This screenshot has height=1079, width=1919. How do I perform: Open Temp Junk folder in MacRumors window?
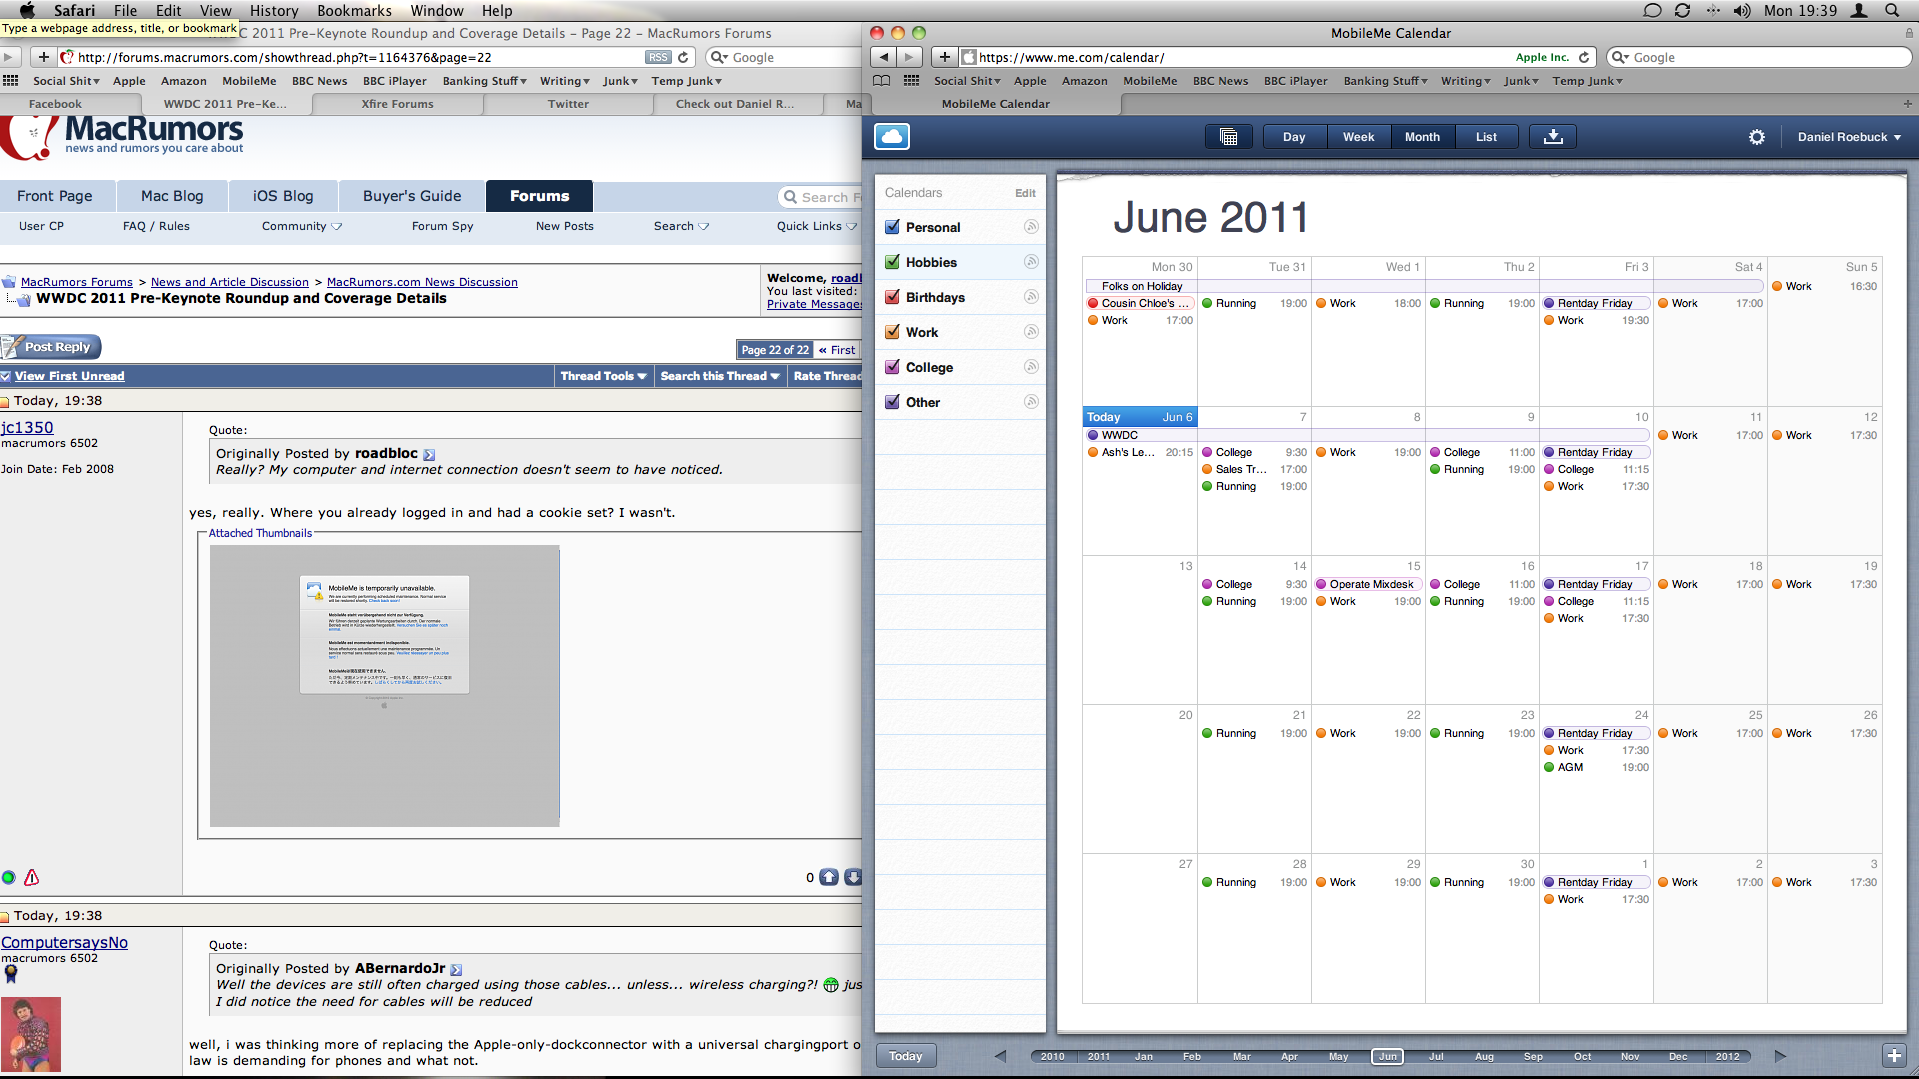[686, 81]
